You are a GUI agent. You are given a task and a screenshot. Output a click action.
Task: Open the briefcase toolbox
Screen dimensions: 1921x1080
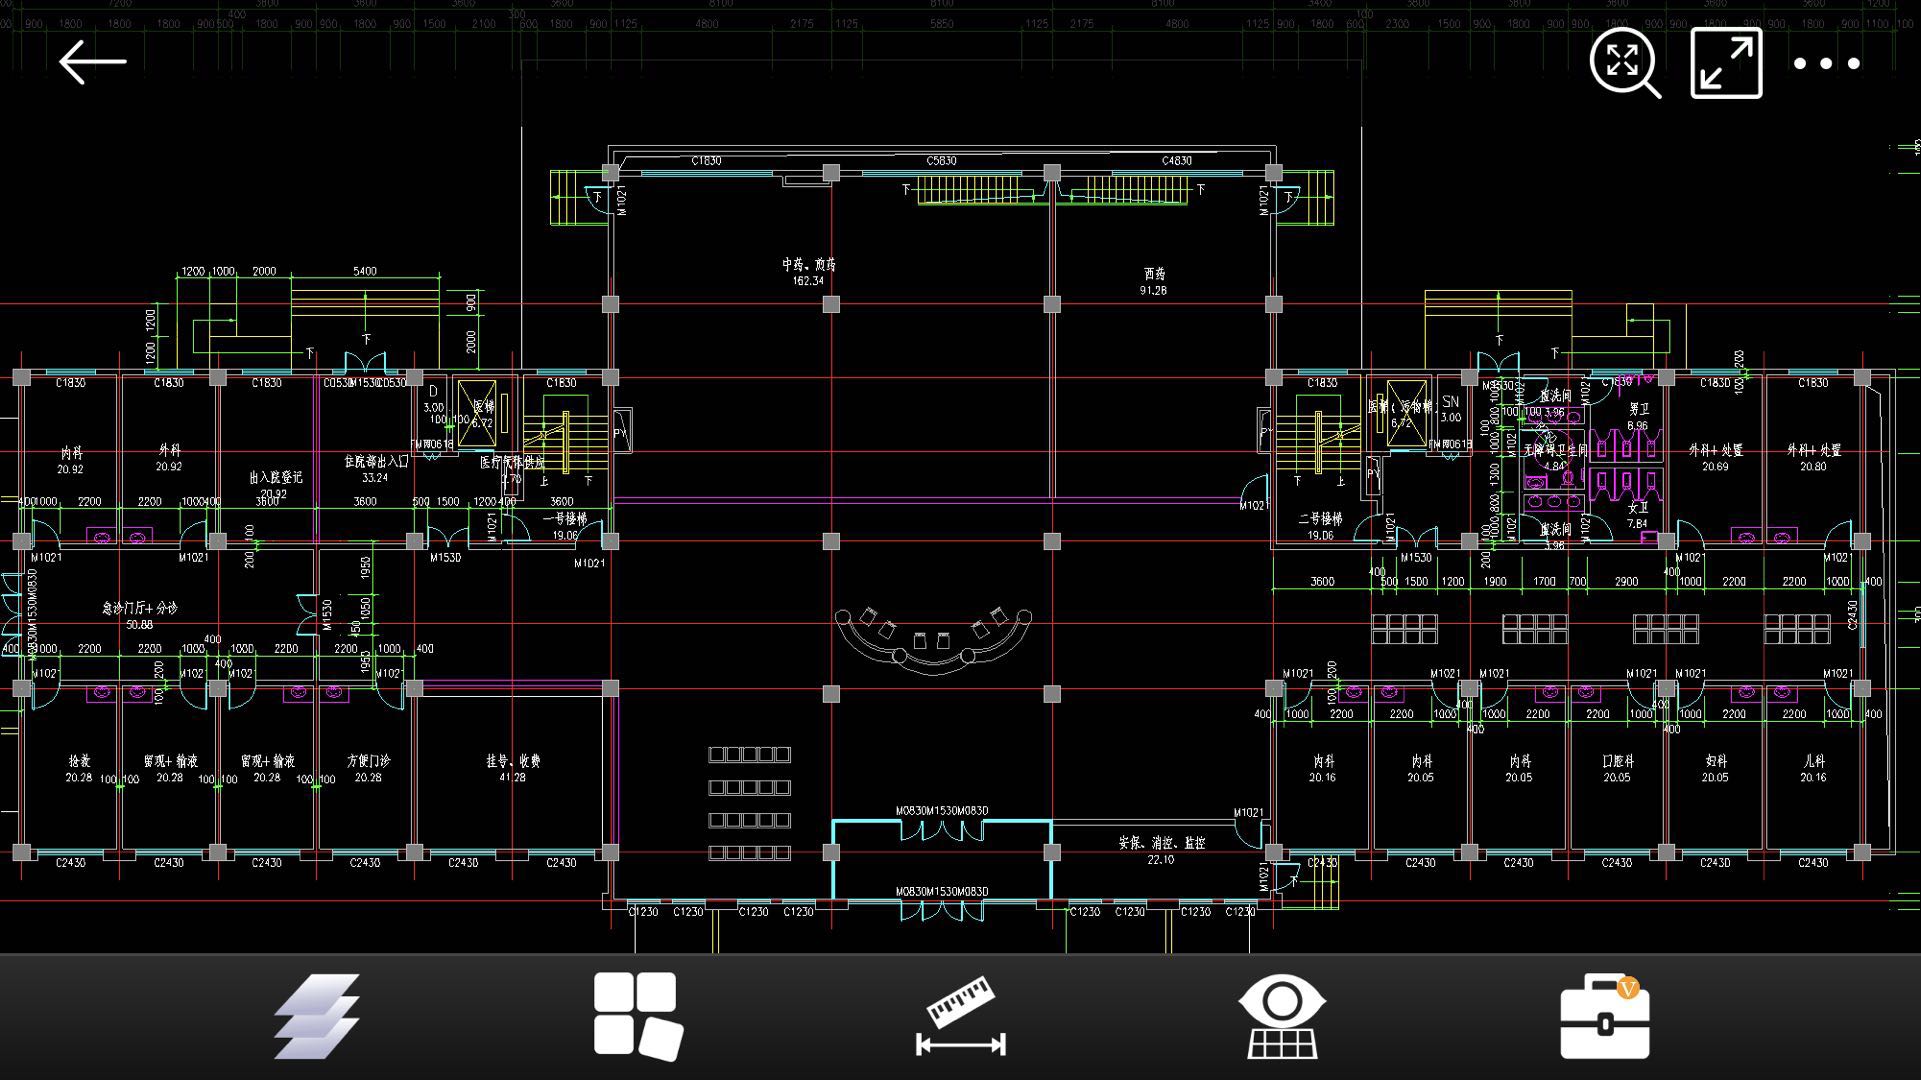pyautogui.click(x=1605, y=1016)
